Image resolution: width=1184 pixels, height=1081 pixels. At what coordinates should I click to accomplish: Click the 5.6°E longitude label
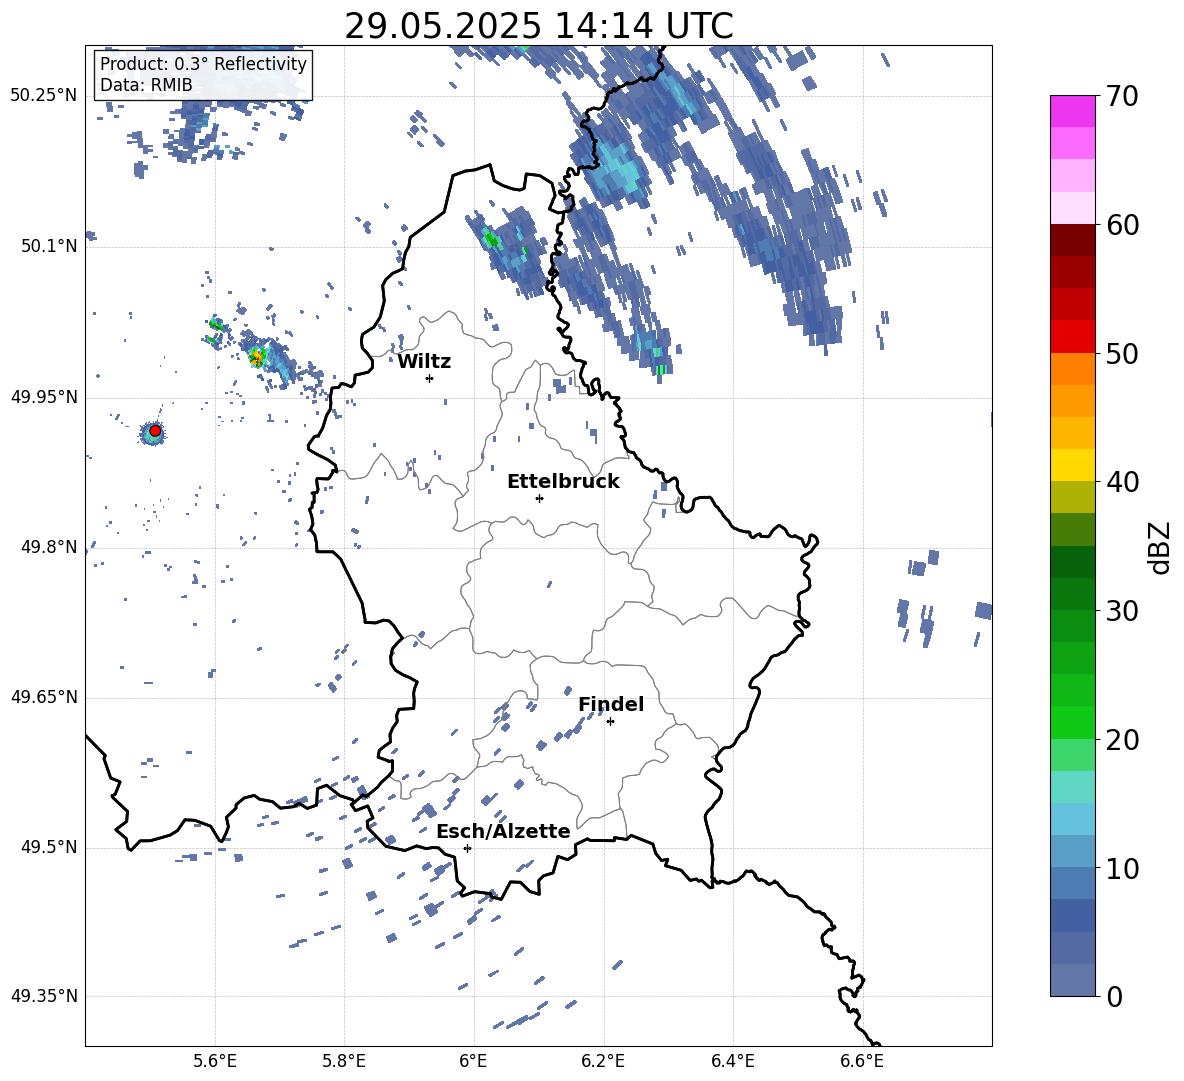(x=214, y=1061)
